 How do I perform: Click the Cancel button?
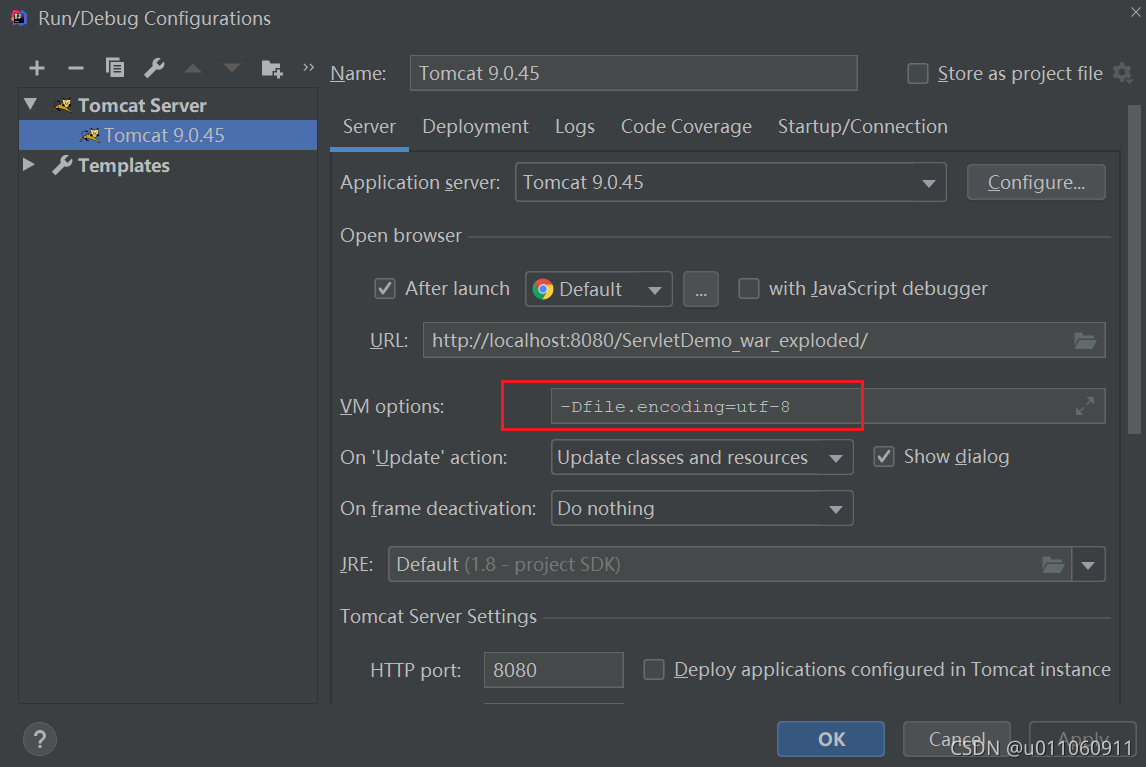tap(957, 739)
